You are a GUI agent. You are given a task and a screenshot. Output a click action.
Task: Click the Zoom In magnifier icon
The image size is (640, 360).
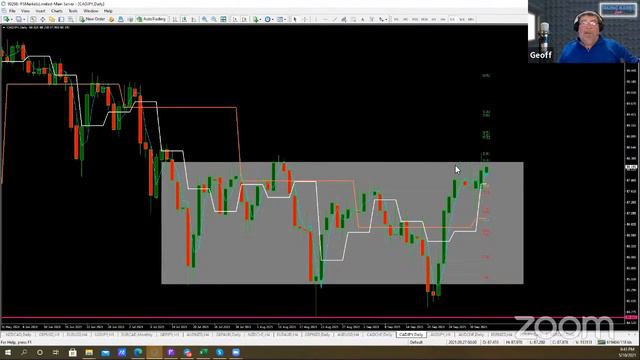pyautogui.click(x=204, y=19)
